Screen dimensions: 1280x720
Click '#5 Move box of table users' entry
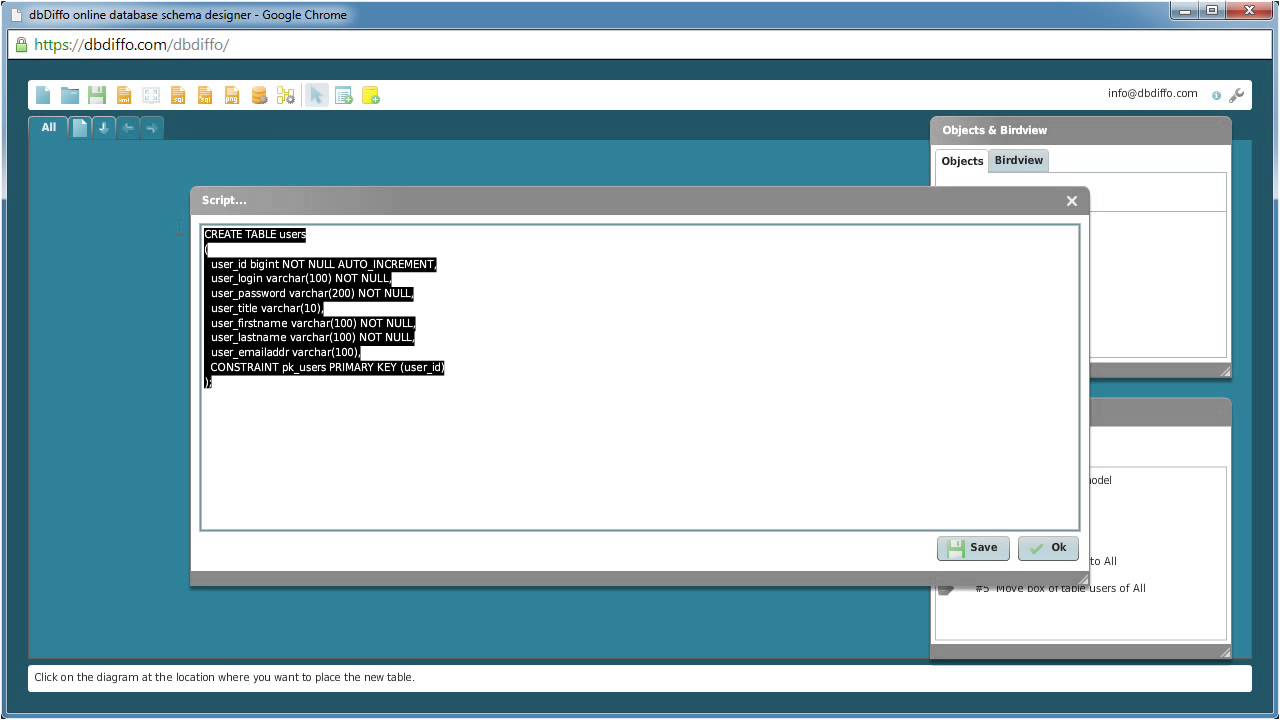pyautogui.click(x=1060, y=588)
